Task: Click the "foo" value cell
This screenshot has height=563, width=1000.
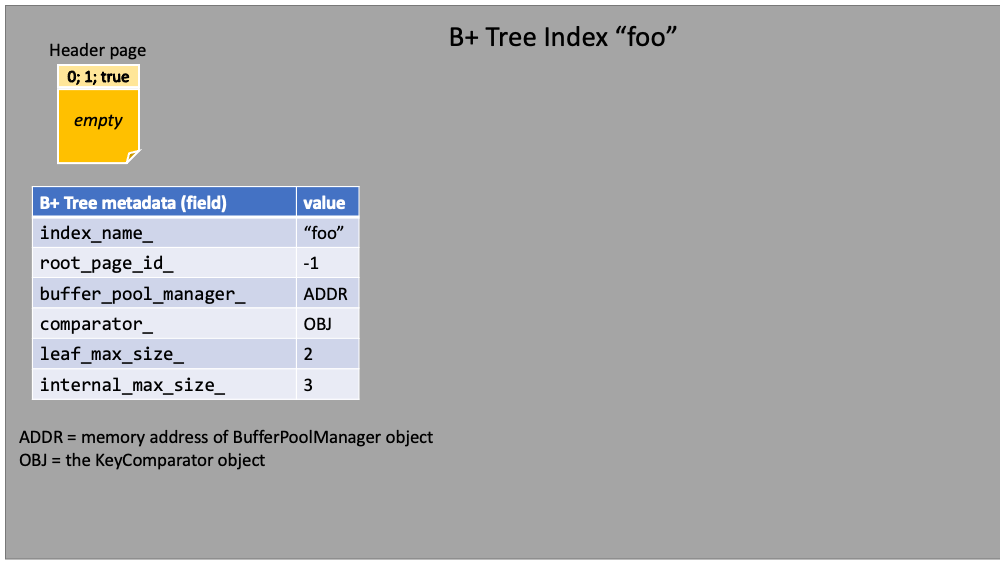Action: 327,232
